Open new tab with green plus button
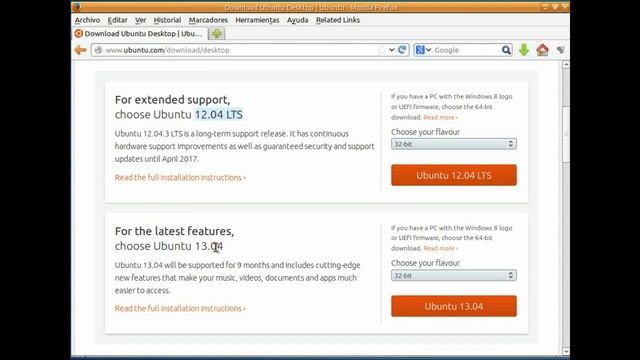Viewport: 640px width, 360px height. tap(217, 33)
